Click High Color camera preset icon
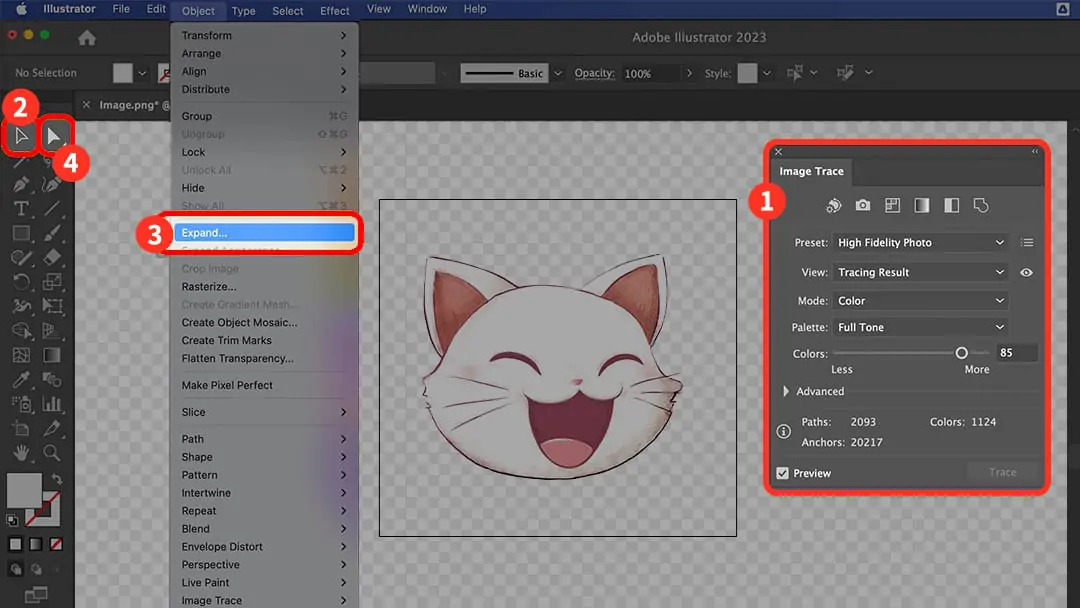The image size is (1080, 608). (x=862, y=205)
